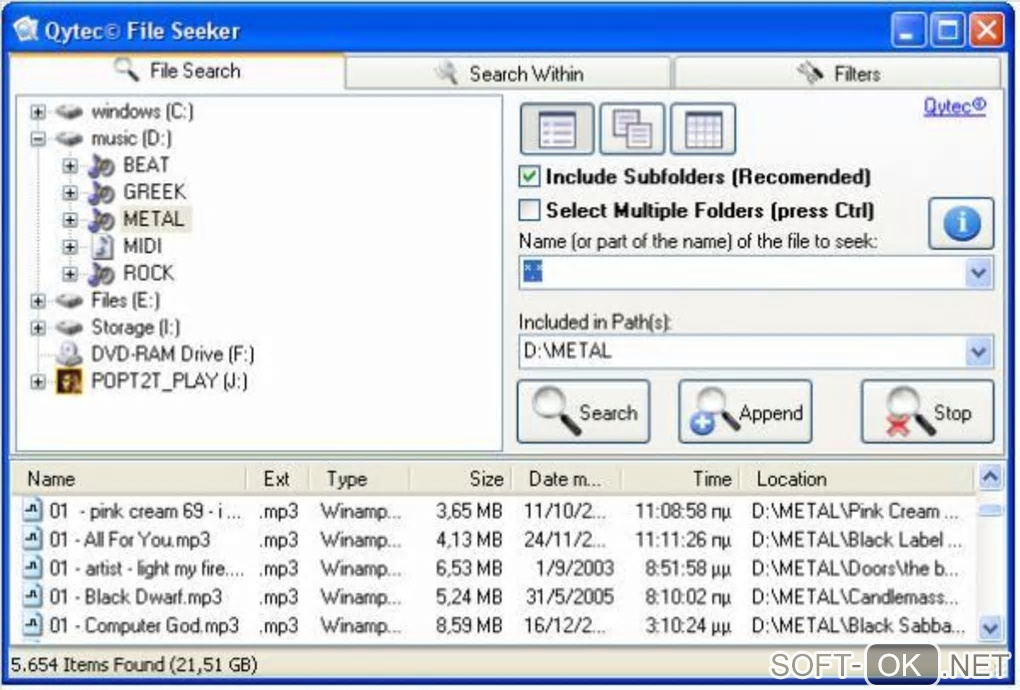Viewport: 1020px width, 690px height.
Task: Click the Files (E:) drive icon
Action: (69, 300)
